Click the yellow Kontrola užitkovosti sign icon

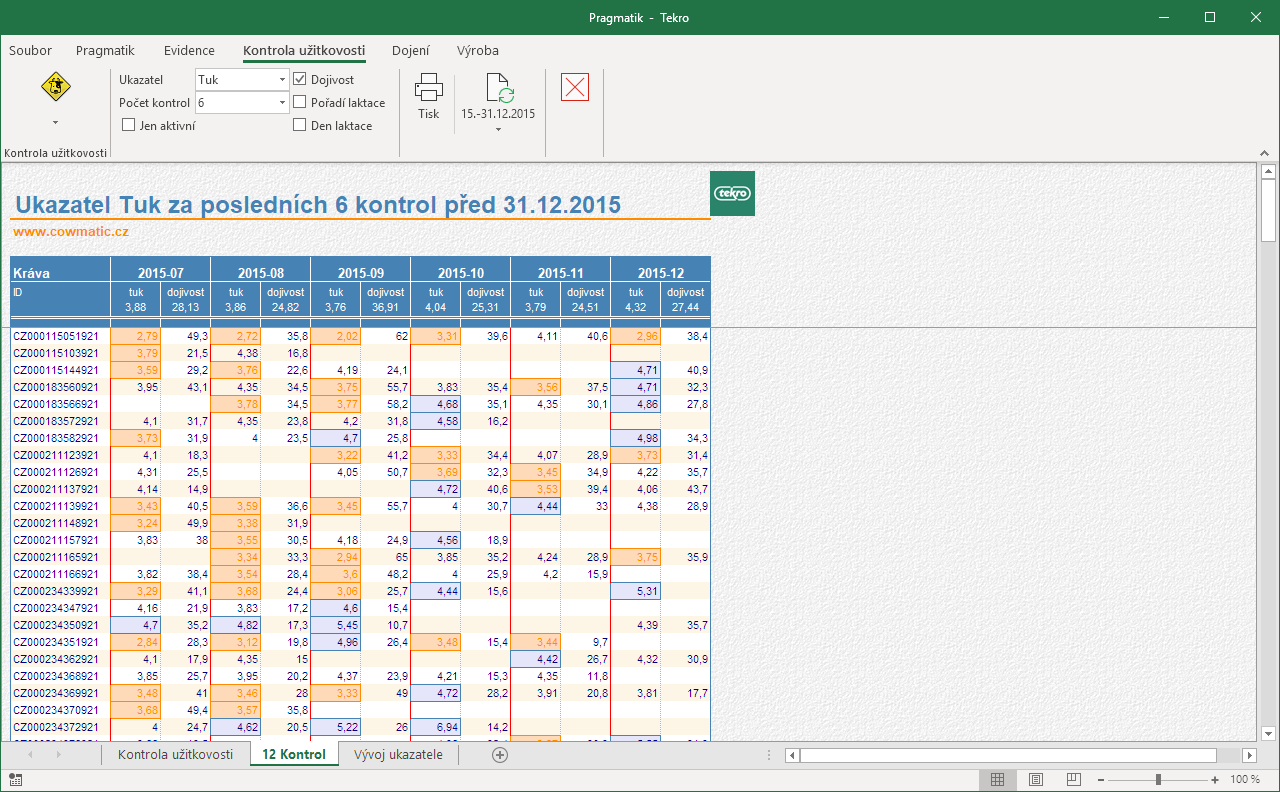[56, 88]
